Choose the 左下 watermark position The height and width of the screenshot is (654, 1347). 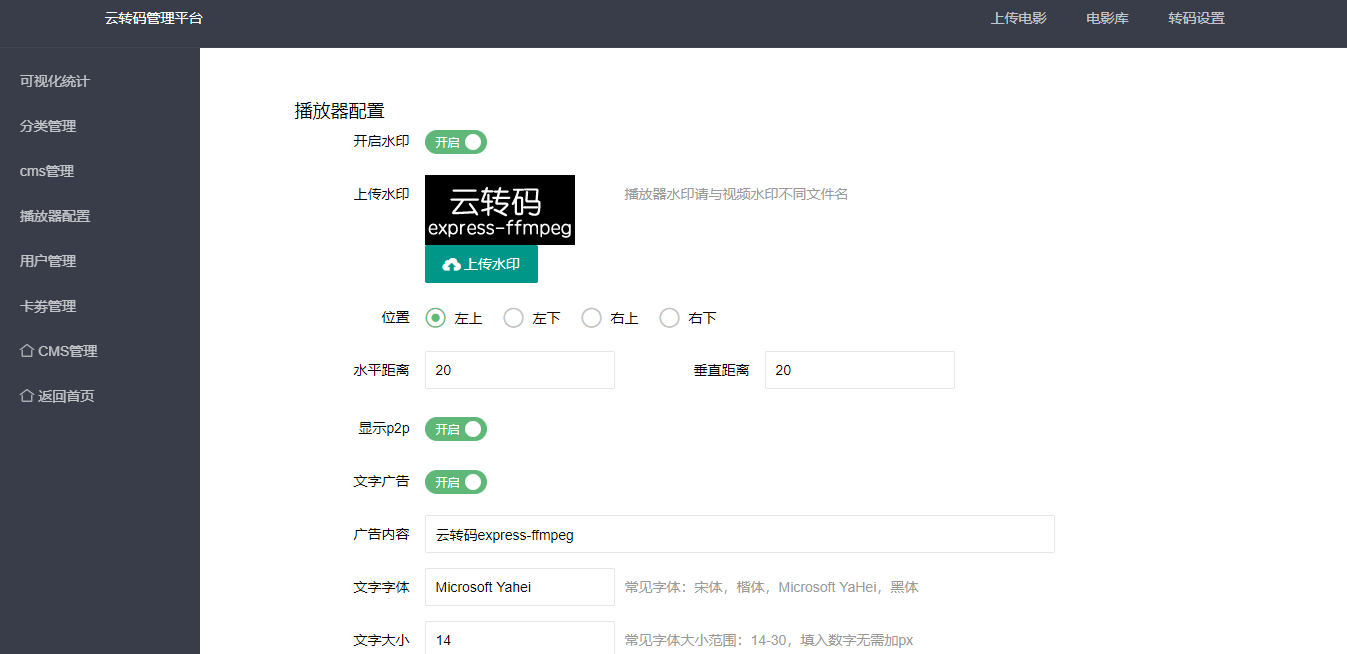[513, 318]
